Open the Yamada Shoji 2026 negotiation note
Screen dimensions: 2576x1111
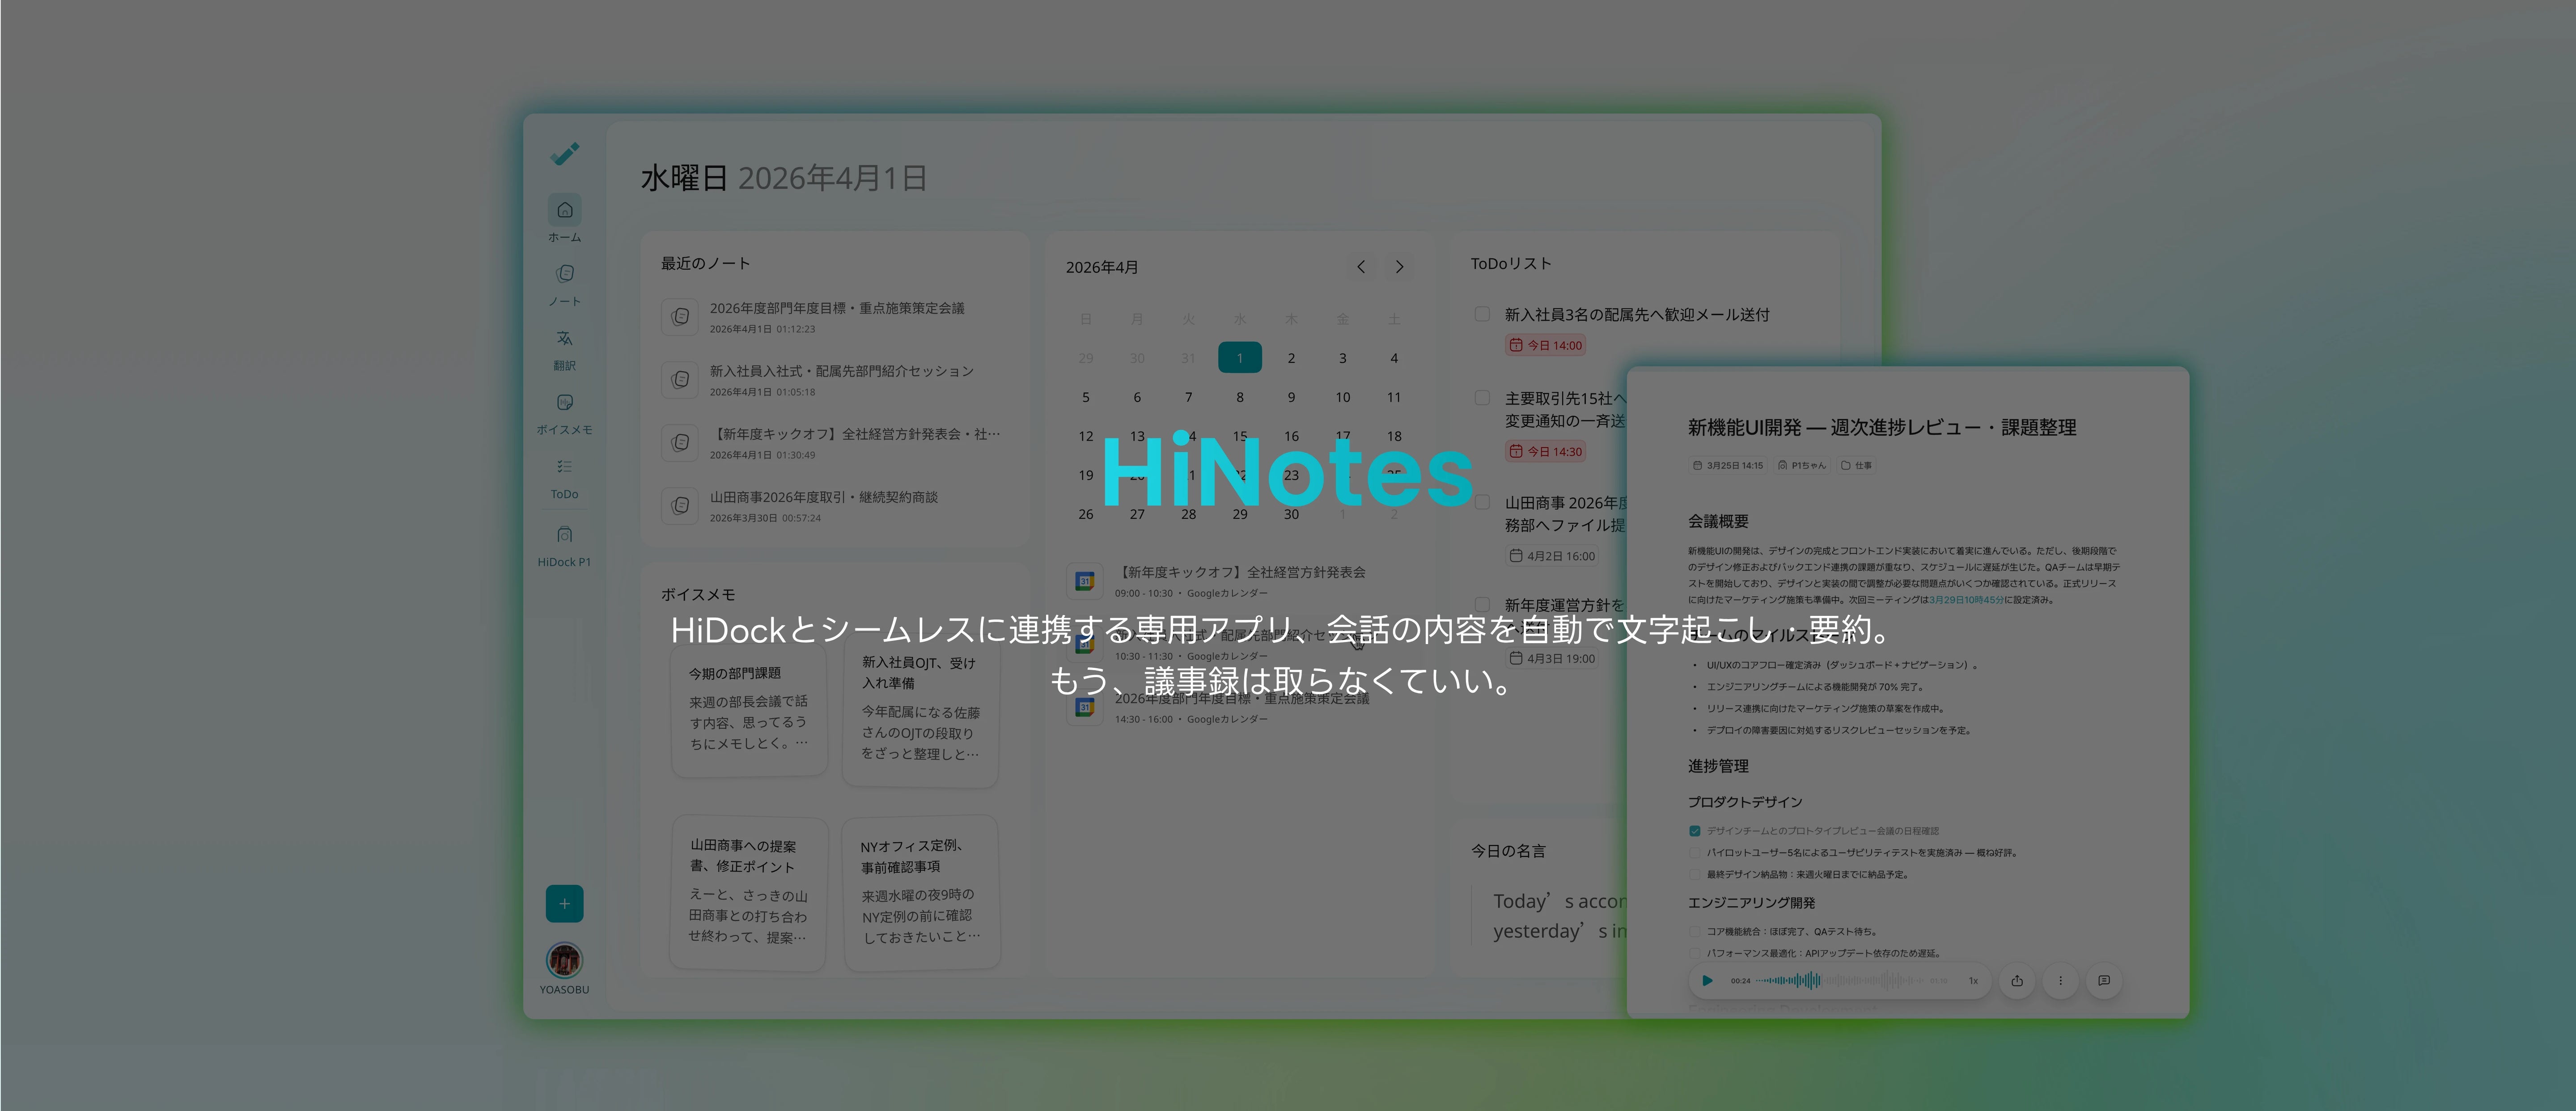823,497
